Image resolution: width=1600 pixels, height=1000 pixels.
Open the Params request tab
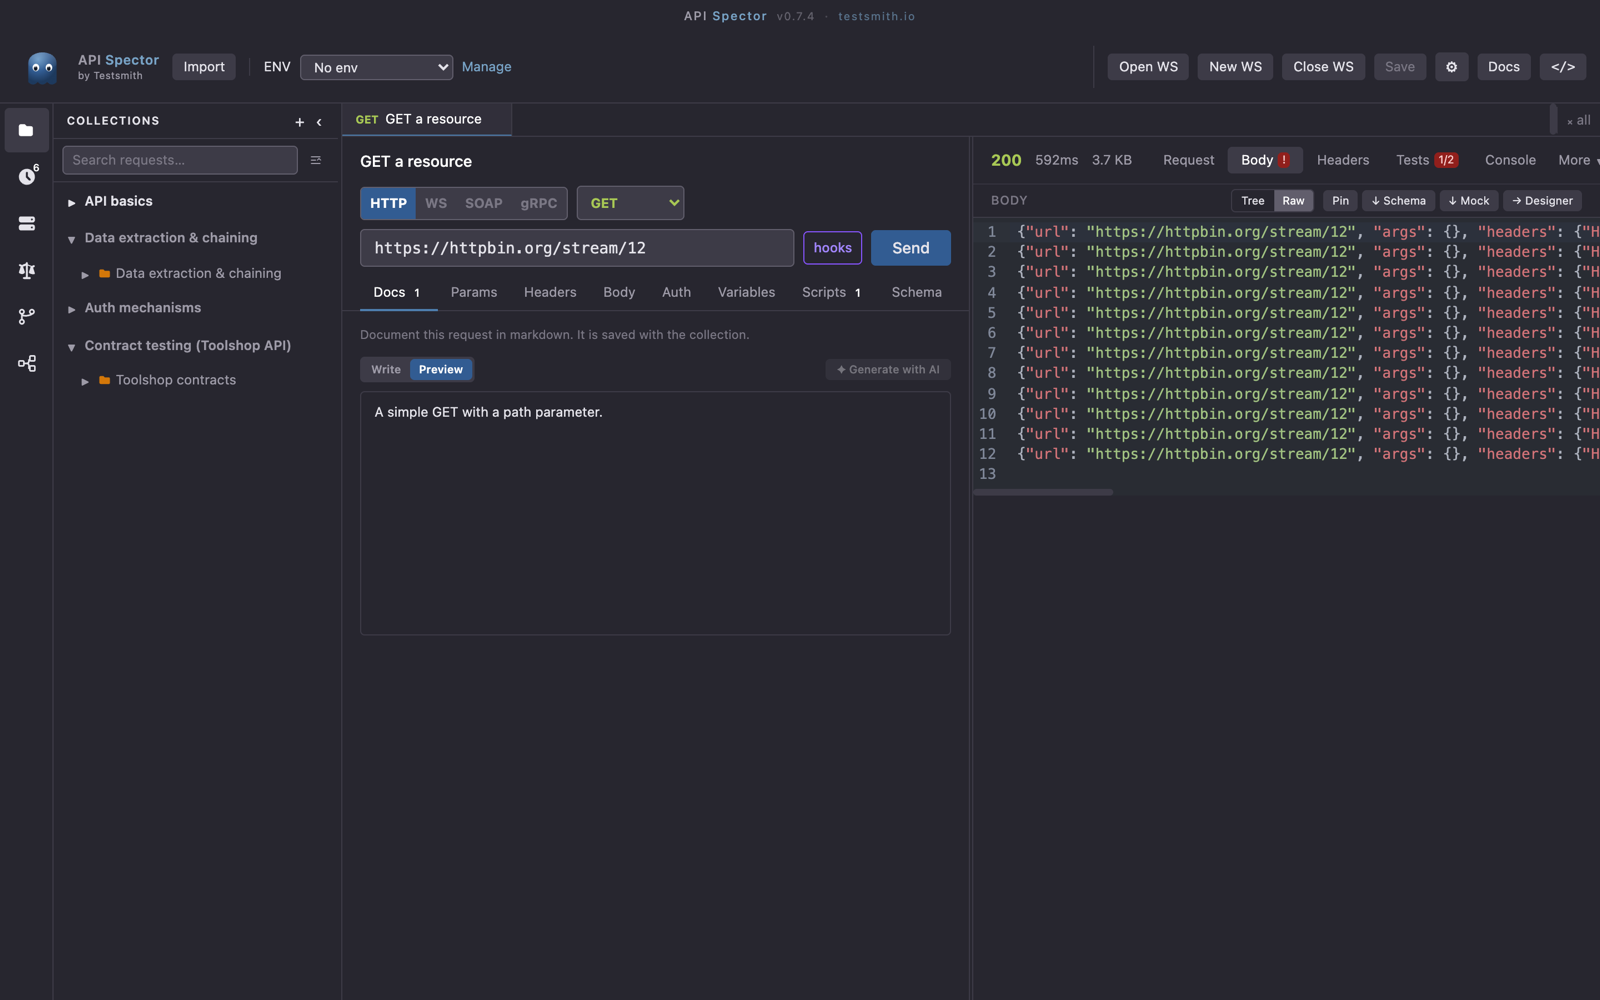[474, 292]
